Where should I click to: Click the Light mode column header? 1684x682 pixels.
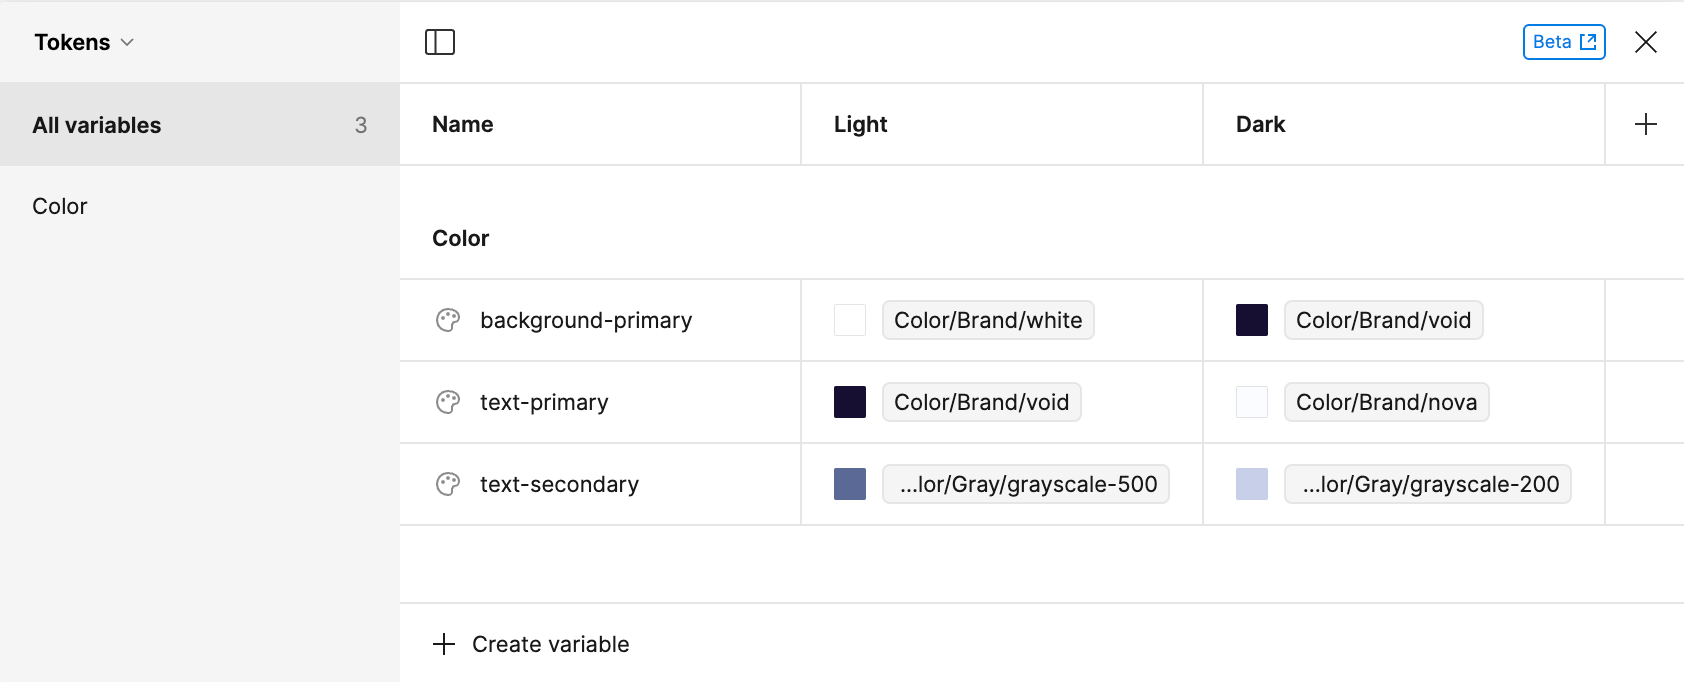tap(861, 124)
